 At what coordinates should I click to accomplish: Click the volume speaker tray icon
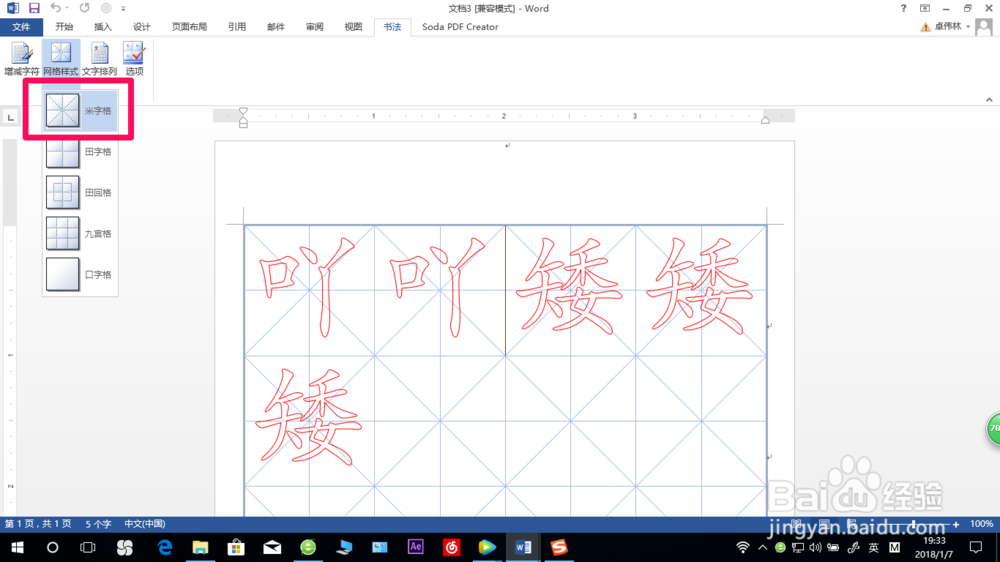tap(815, 547)
